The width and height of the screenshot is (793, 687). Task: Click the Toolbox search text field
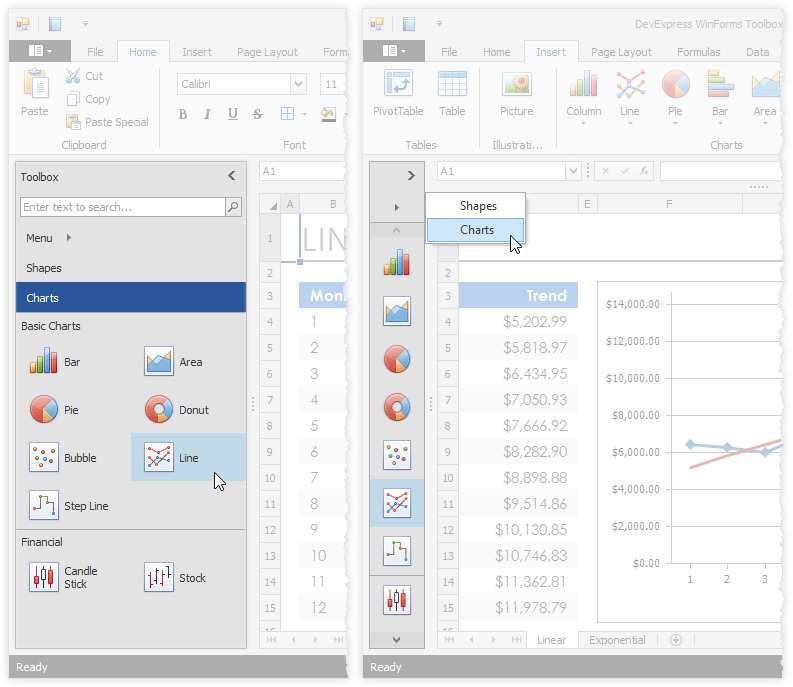[x=123, y=207]
